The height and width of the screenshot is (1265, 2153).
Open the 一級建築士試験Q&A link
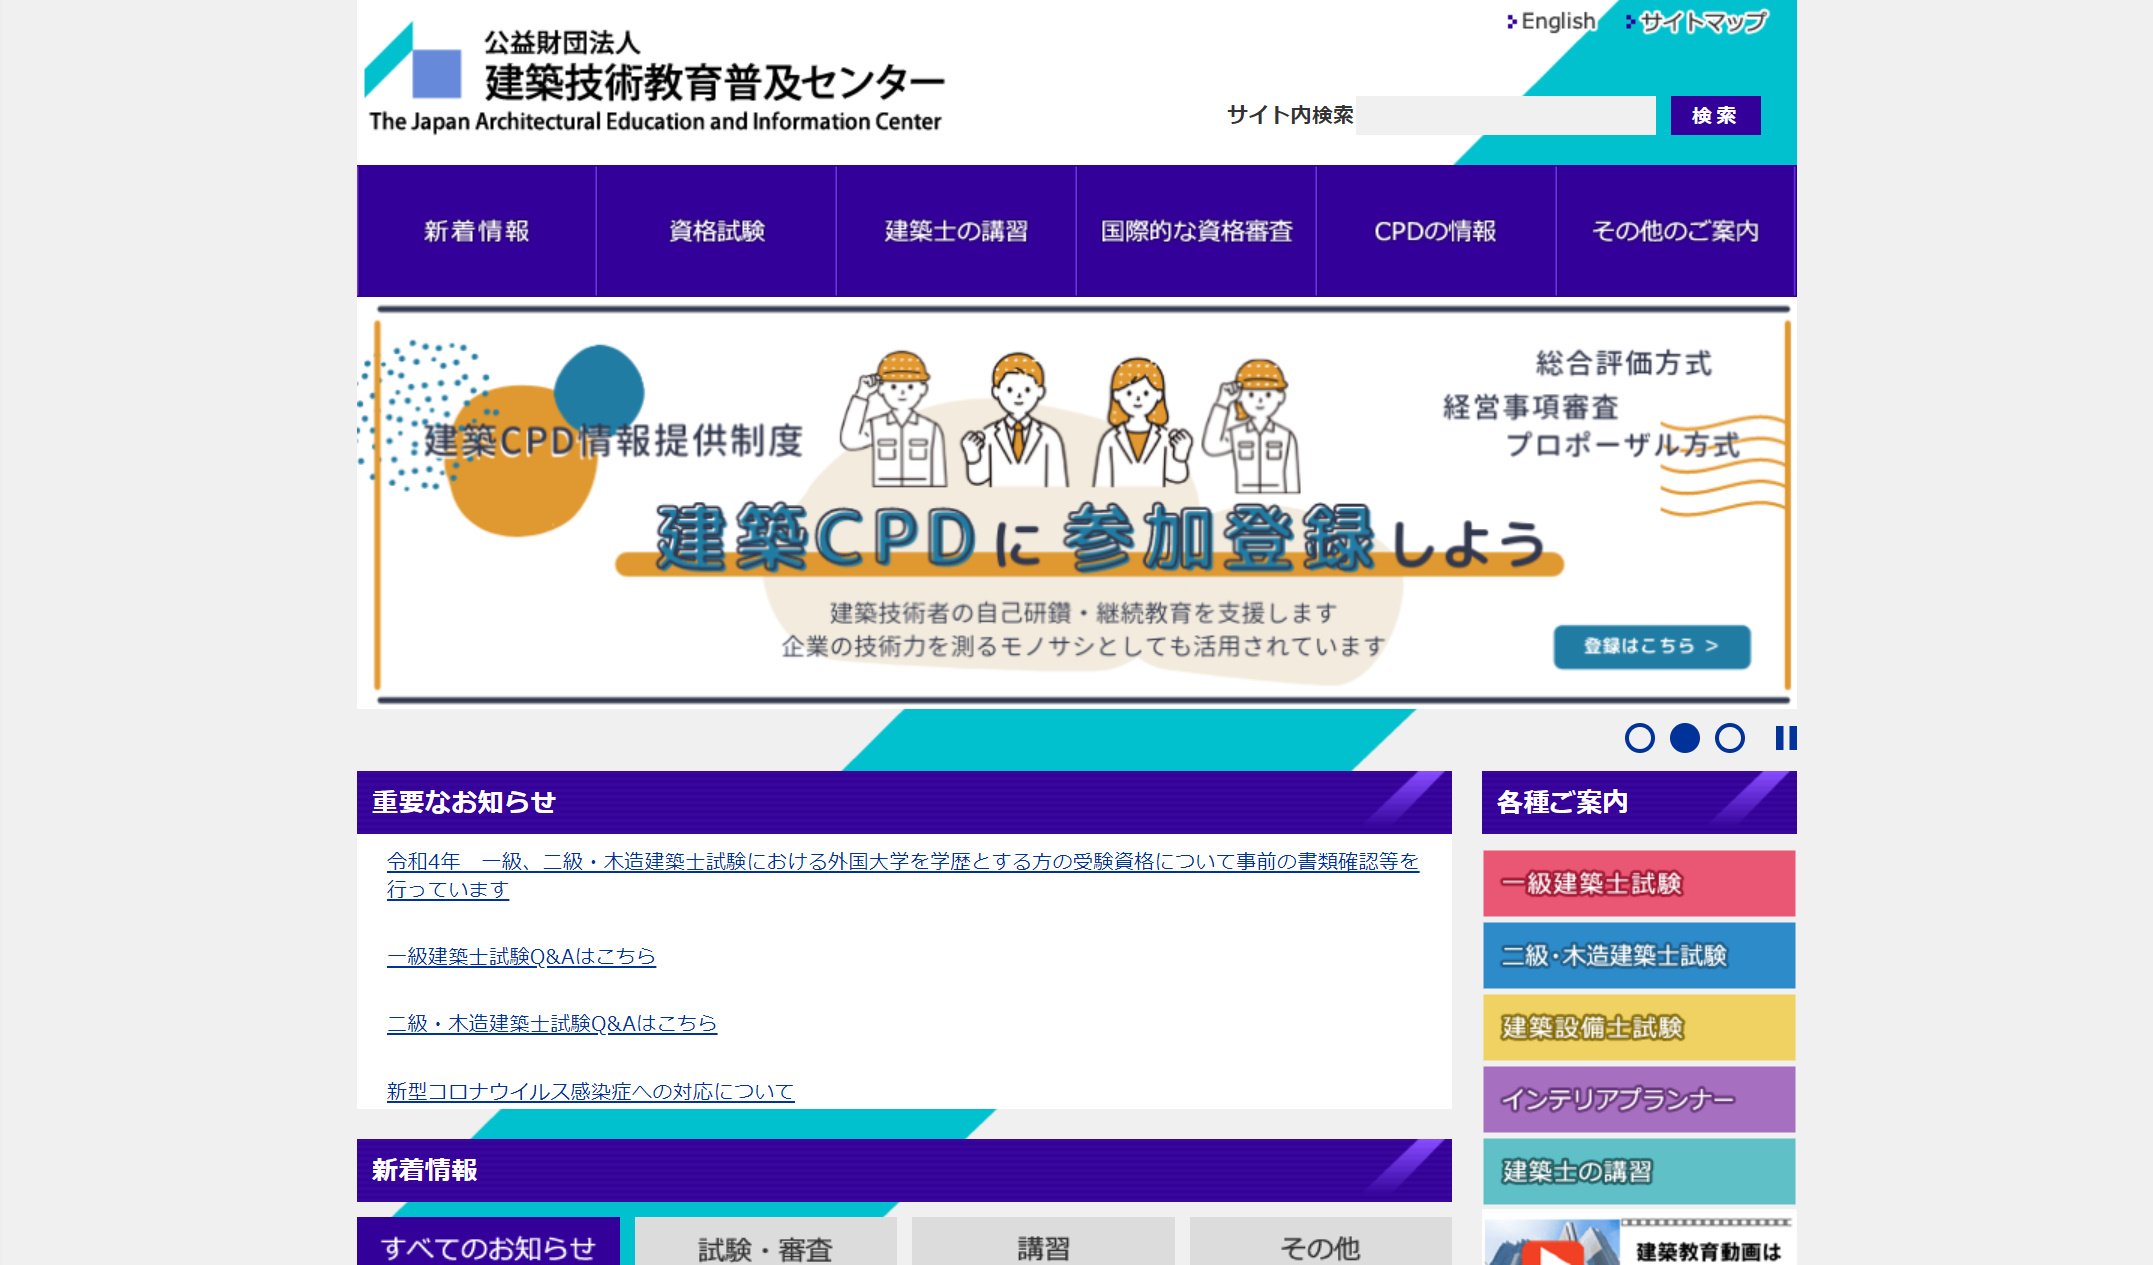521,956
